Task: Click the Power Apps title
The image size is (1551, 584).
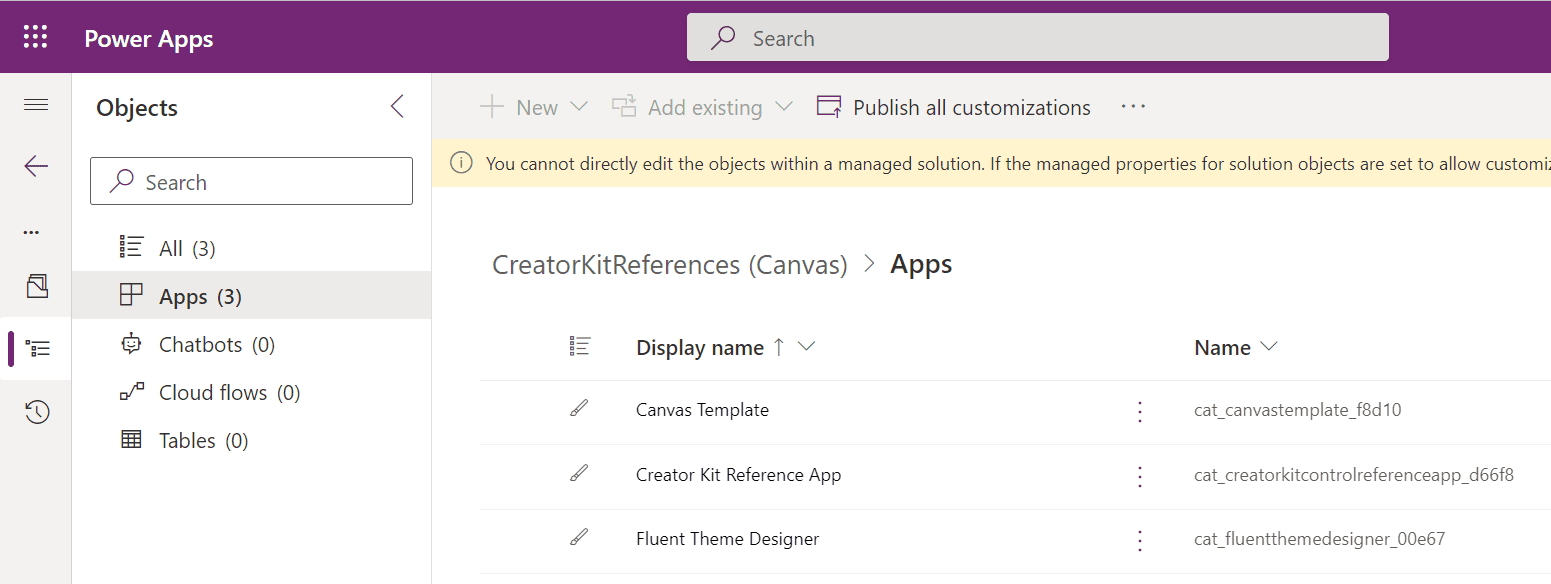Action: 148,38
